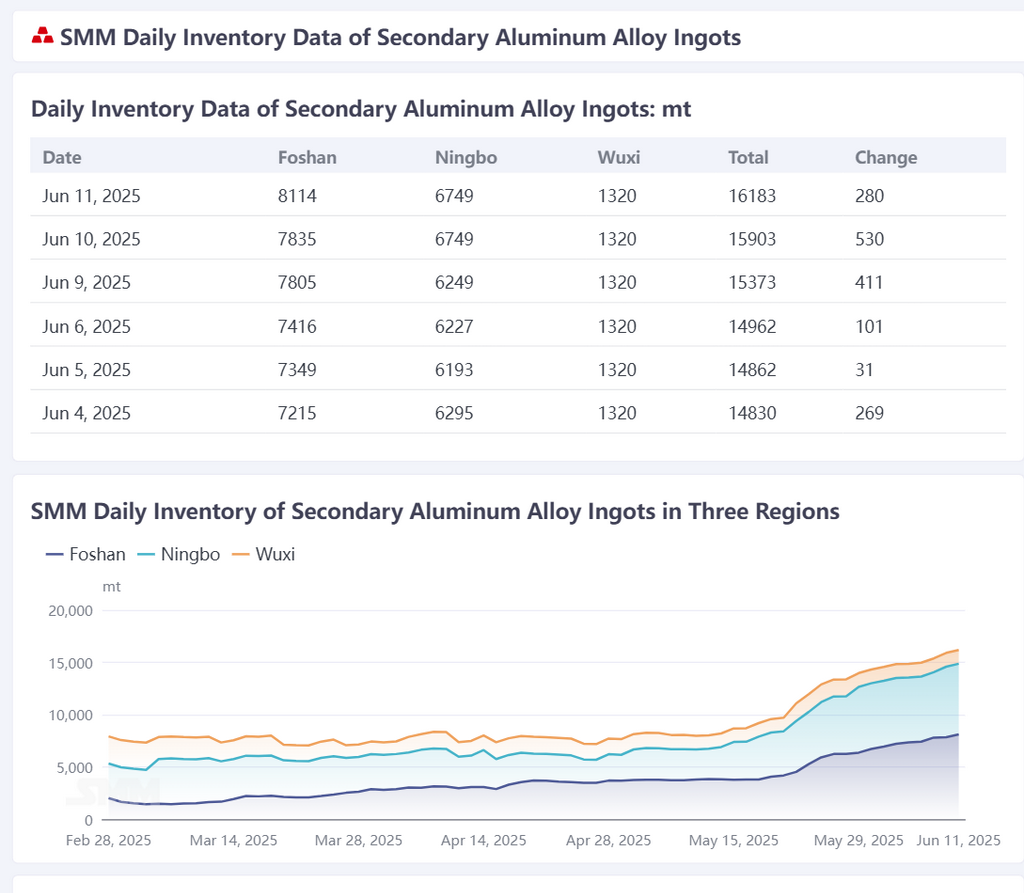Click the 5,000 y-axis label

(74, 768)
